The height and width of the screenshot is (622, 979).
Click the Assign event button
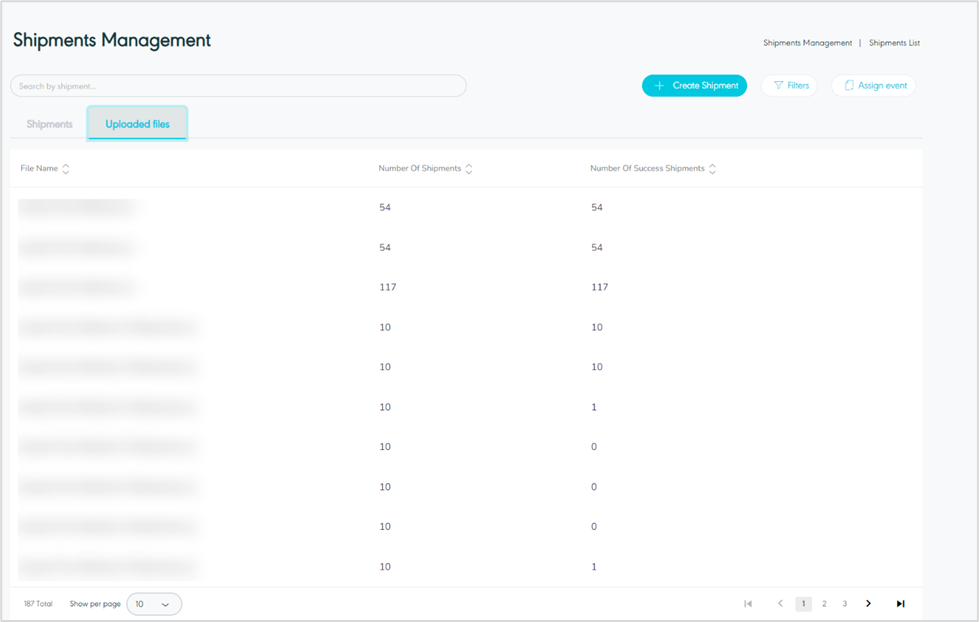[873, 86]
